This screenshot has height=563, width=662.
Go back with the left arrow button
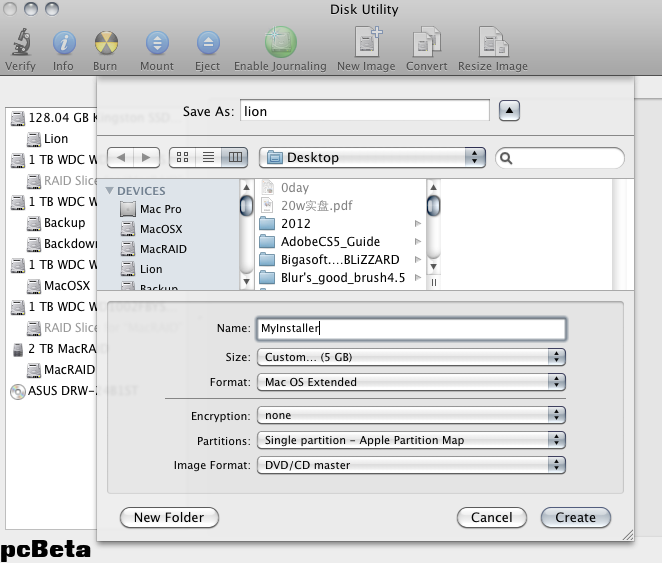(121, 158)
